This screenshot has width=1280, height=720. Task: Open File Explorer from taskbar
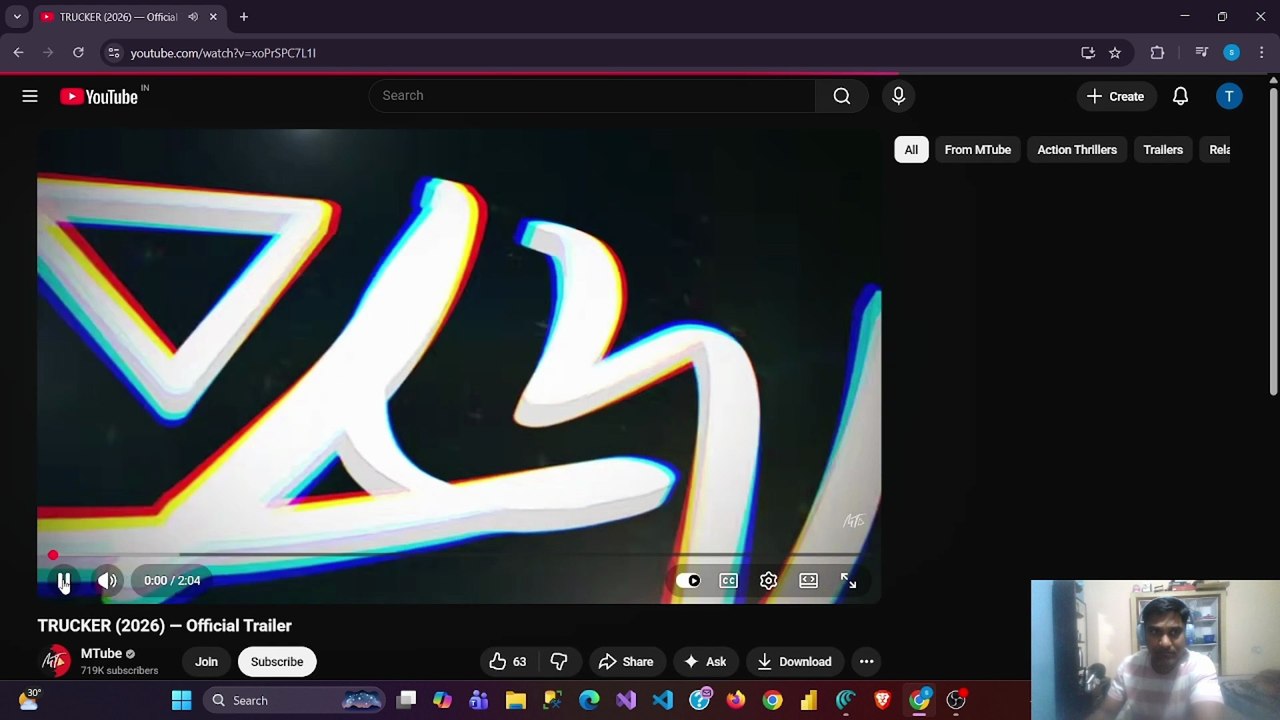(x=516, y=701)
